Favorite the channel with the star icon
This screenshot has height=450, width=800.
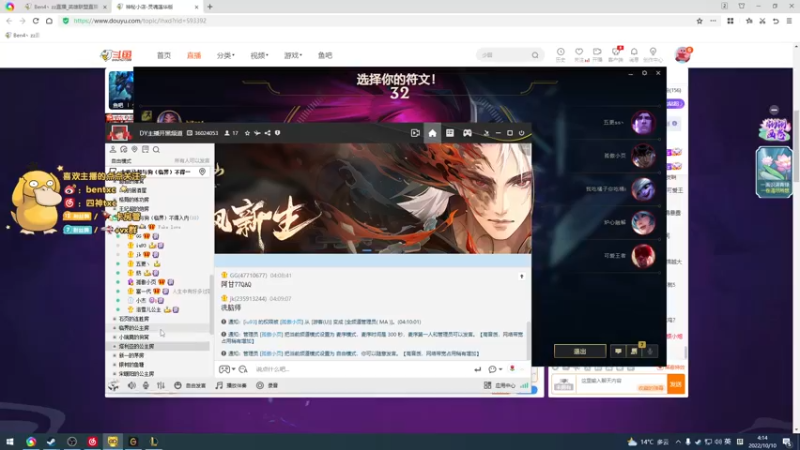pos(247,133)
